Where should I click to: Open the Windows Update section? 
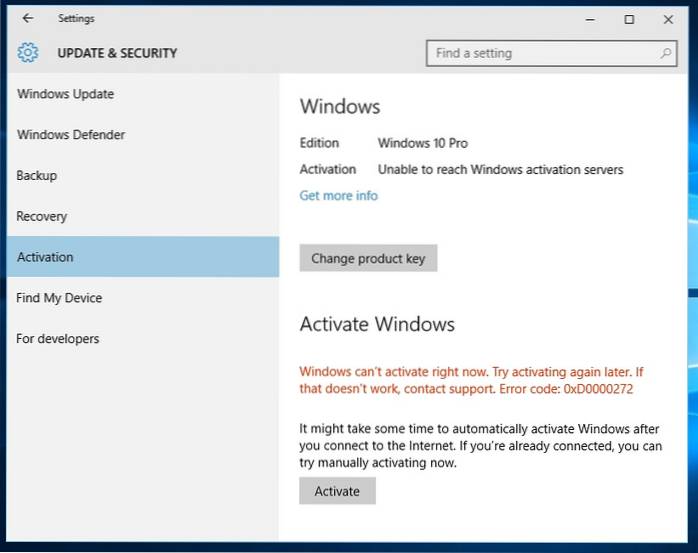[x=65, y=94]
